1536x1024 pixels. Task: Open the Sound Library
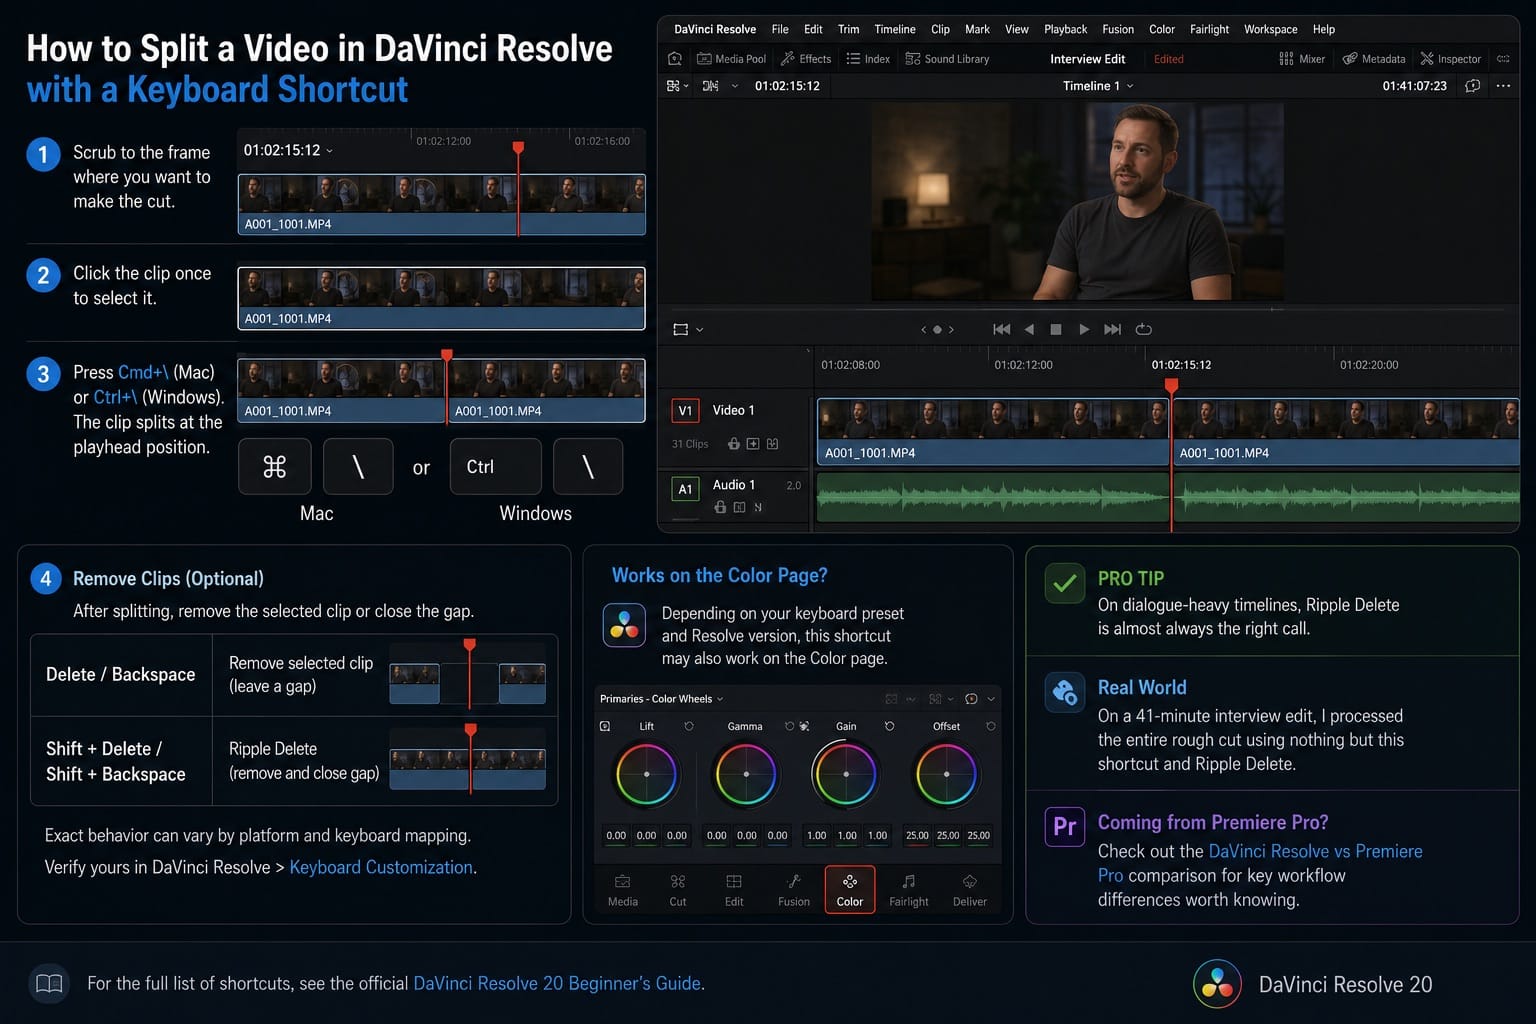(947, 59)
